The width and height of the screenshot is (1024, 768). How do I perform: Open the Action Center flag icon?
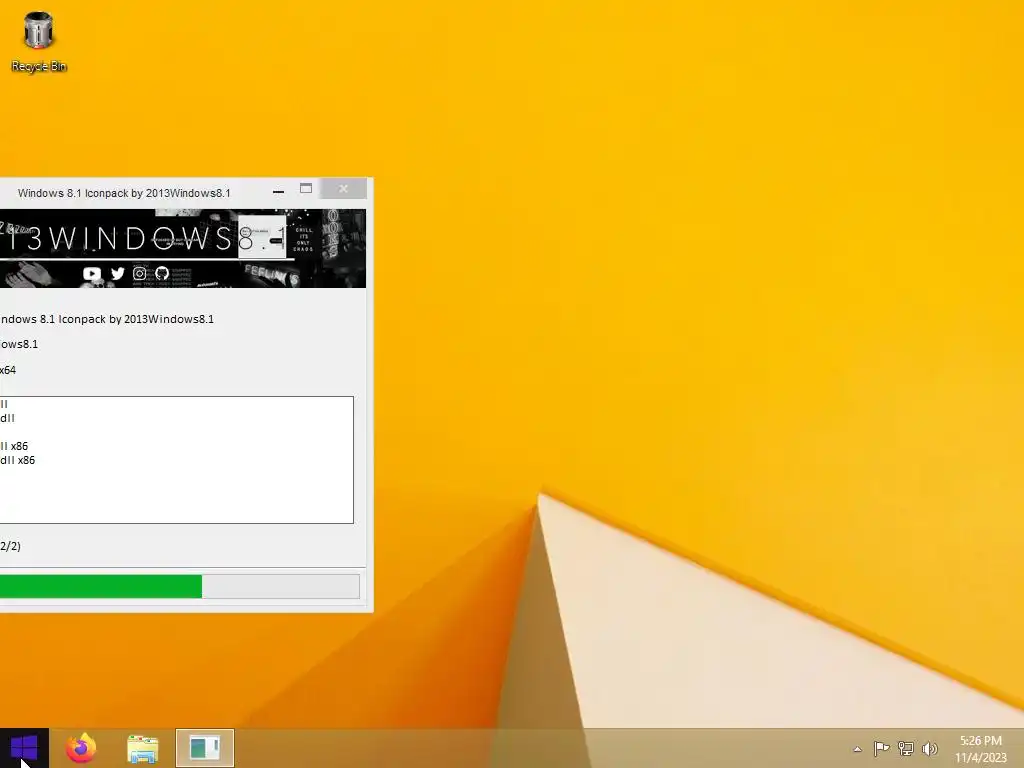(x=881, y=748)
